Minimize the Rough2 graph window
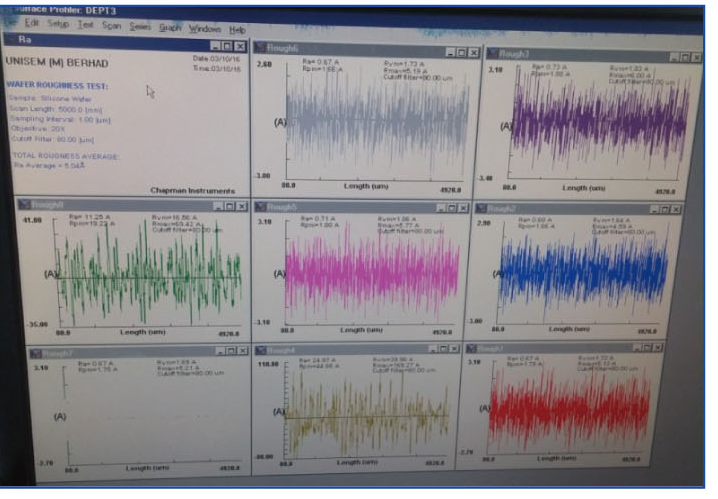 click(655, 209)
